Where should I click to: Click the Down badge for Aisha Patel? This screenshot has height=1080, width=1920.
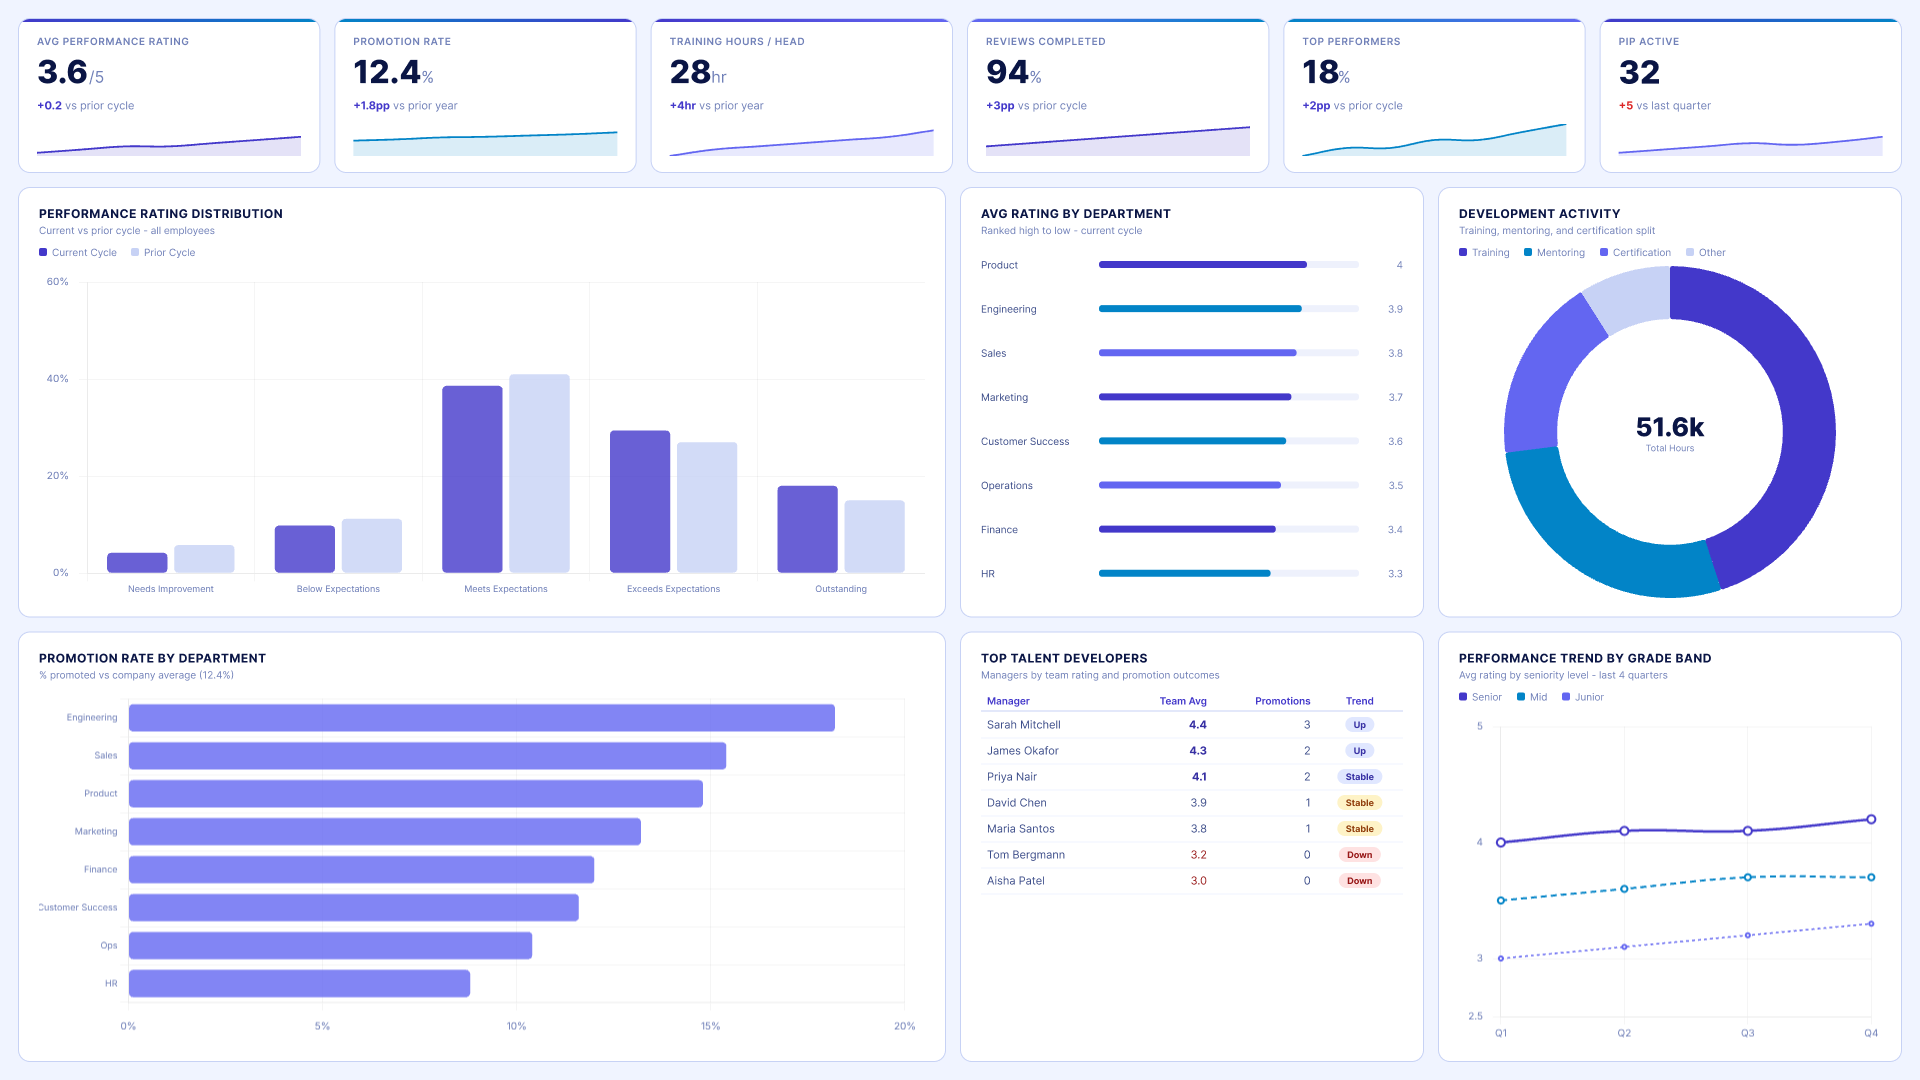(1359, 881)
